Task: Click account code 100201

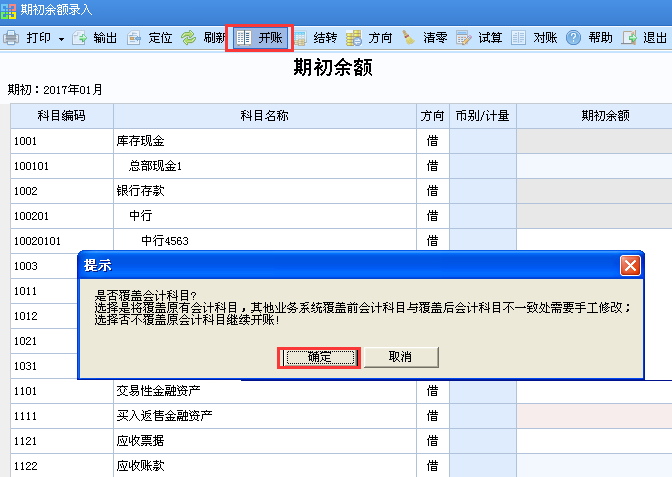Action: click(31, 216)
